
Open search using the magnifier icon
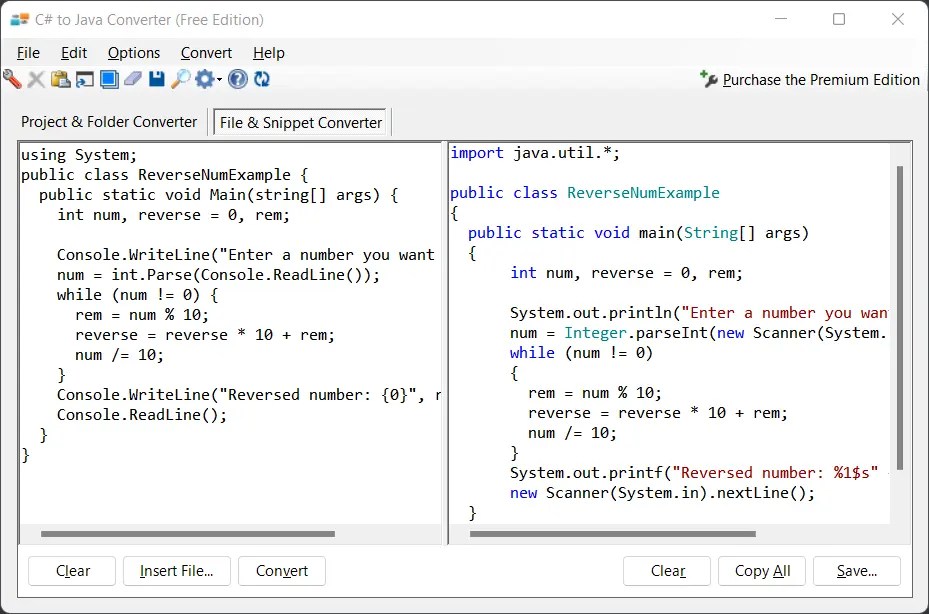[180, 78]
